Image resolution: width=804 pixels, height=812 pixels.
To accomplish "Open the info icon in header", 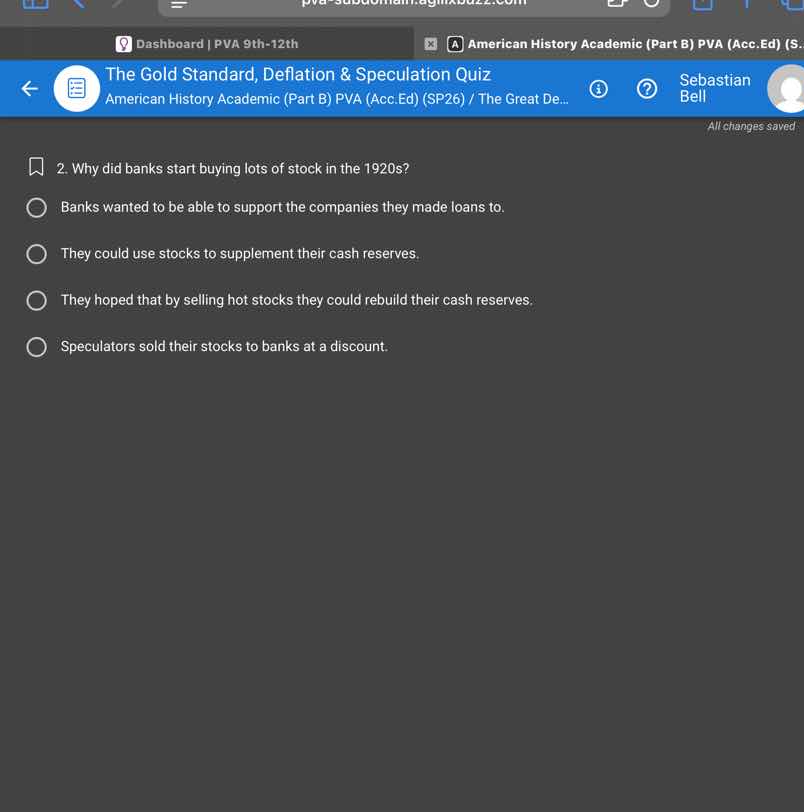I will (598, 89).
